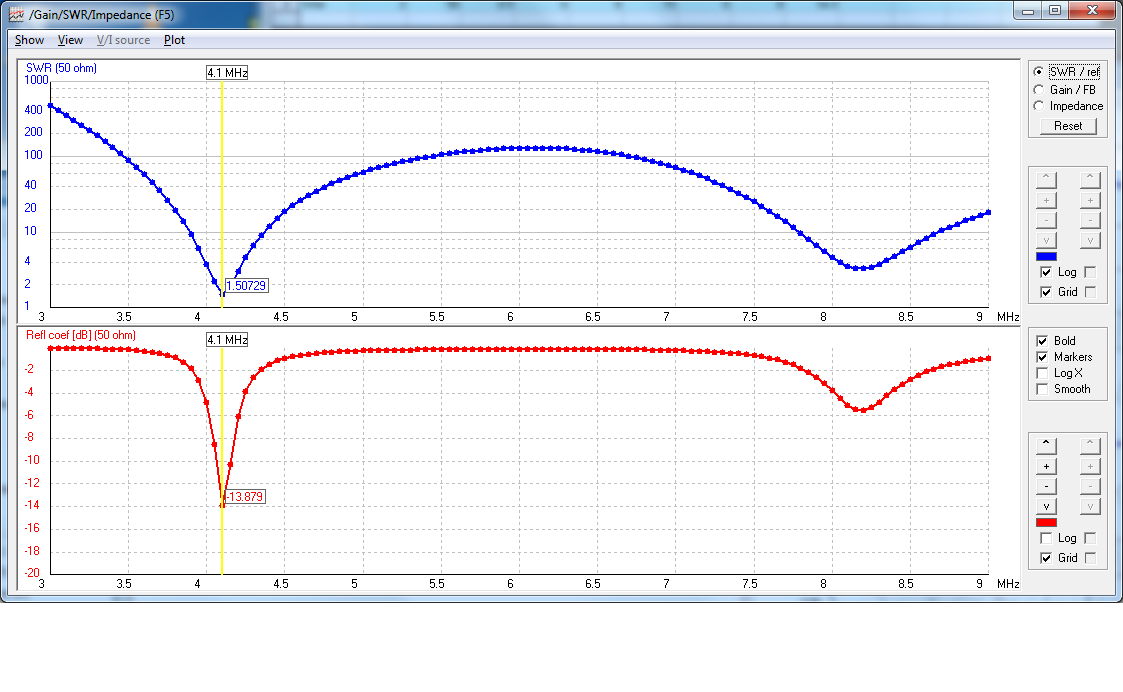
Task: Click the yellow frequency marker in the Refl coef plot
Action: click(x=222, y=461)
